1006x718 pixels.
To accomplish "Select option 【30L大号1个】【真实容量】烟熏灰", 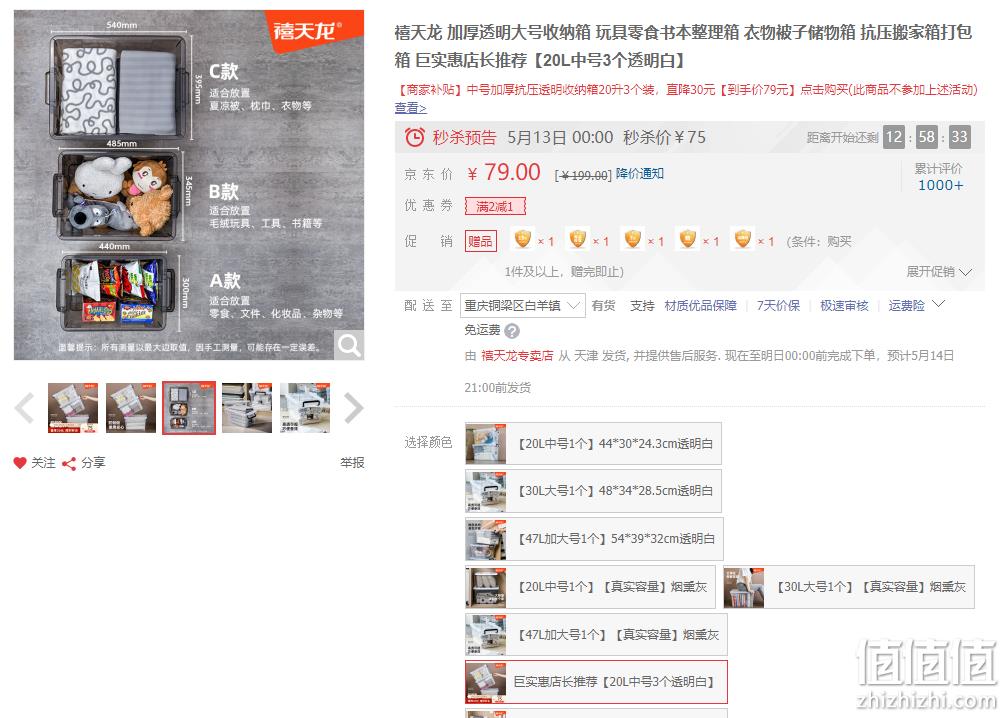I will pos(849,586).
